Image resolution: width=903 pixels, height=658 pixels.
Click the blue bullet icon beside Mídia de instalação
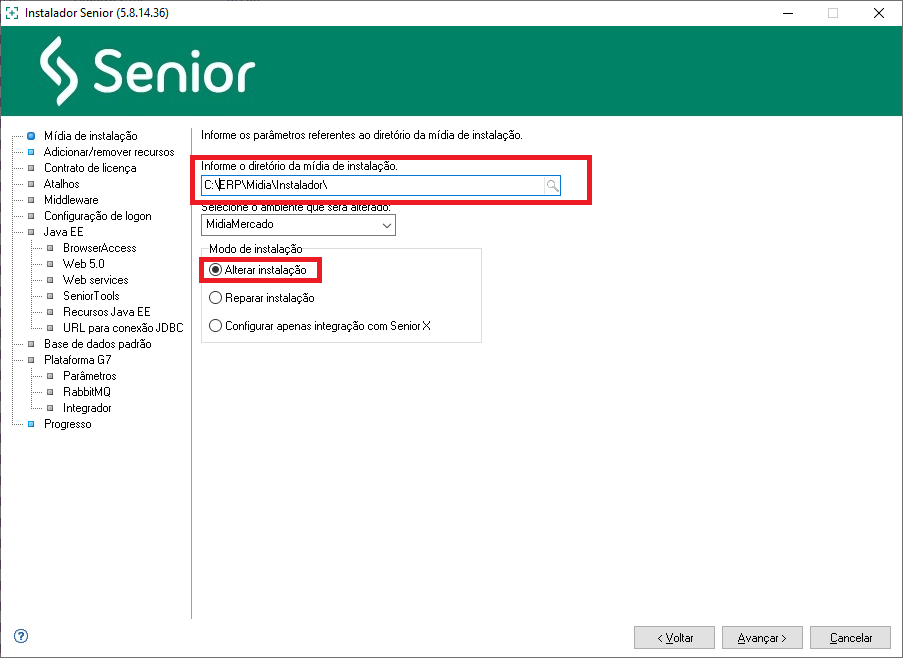[x=31, y=136]
